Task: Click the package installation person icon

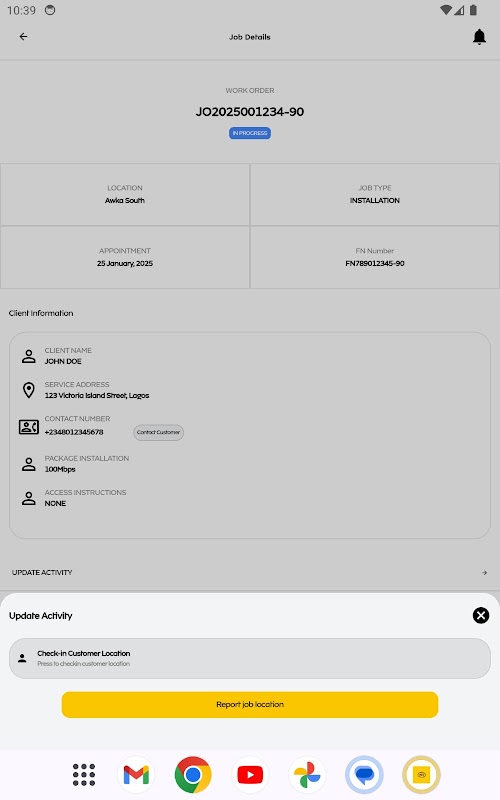Action: (29, 464)
